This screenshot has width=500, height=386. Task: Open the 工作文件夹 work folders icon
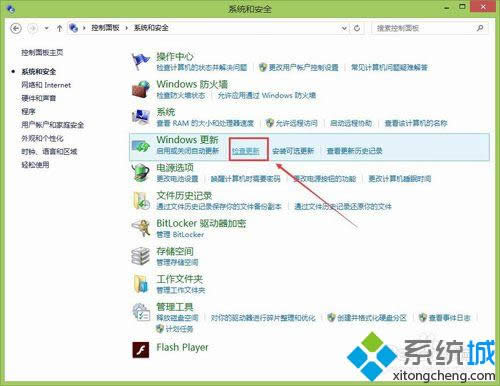click(141, 284)
